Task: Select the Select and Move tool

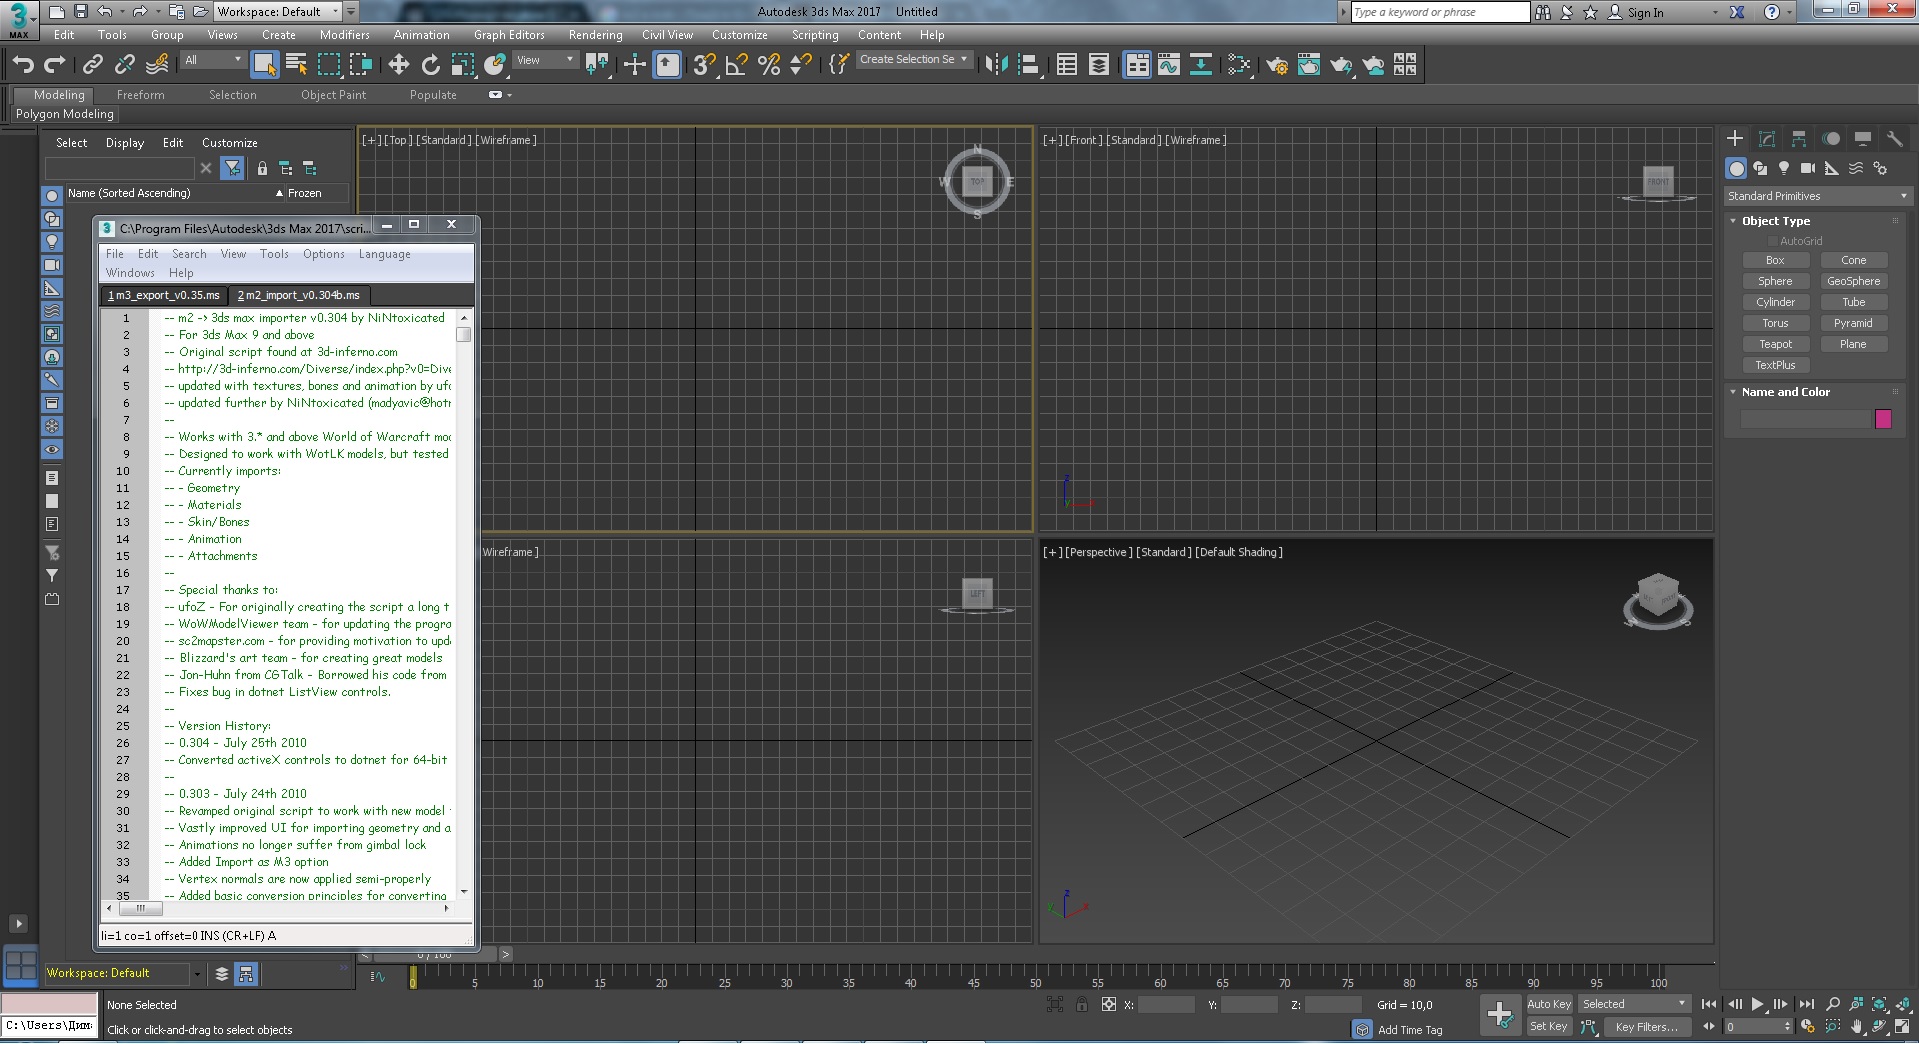Action: (x=399, y=65)
